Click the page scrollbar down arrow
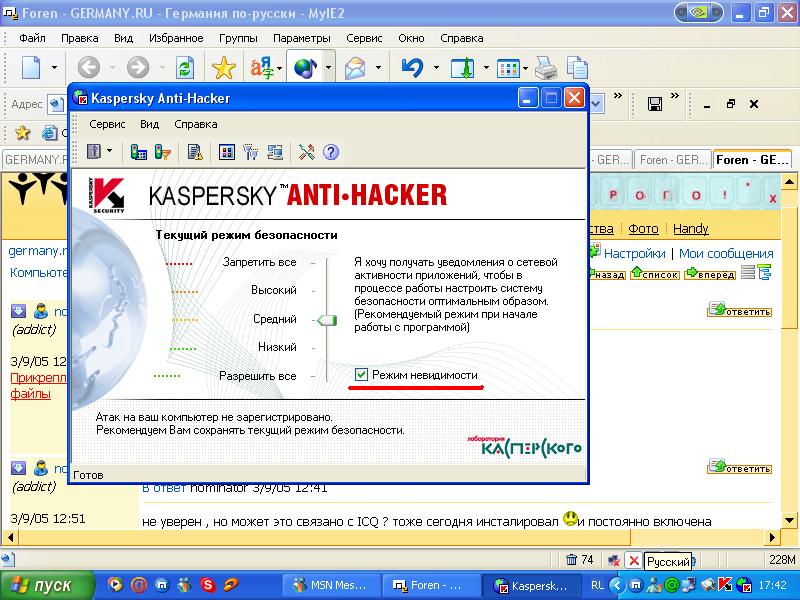The height and width of the screenshot is (600, 800). (789, 521)
